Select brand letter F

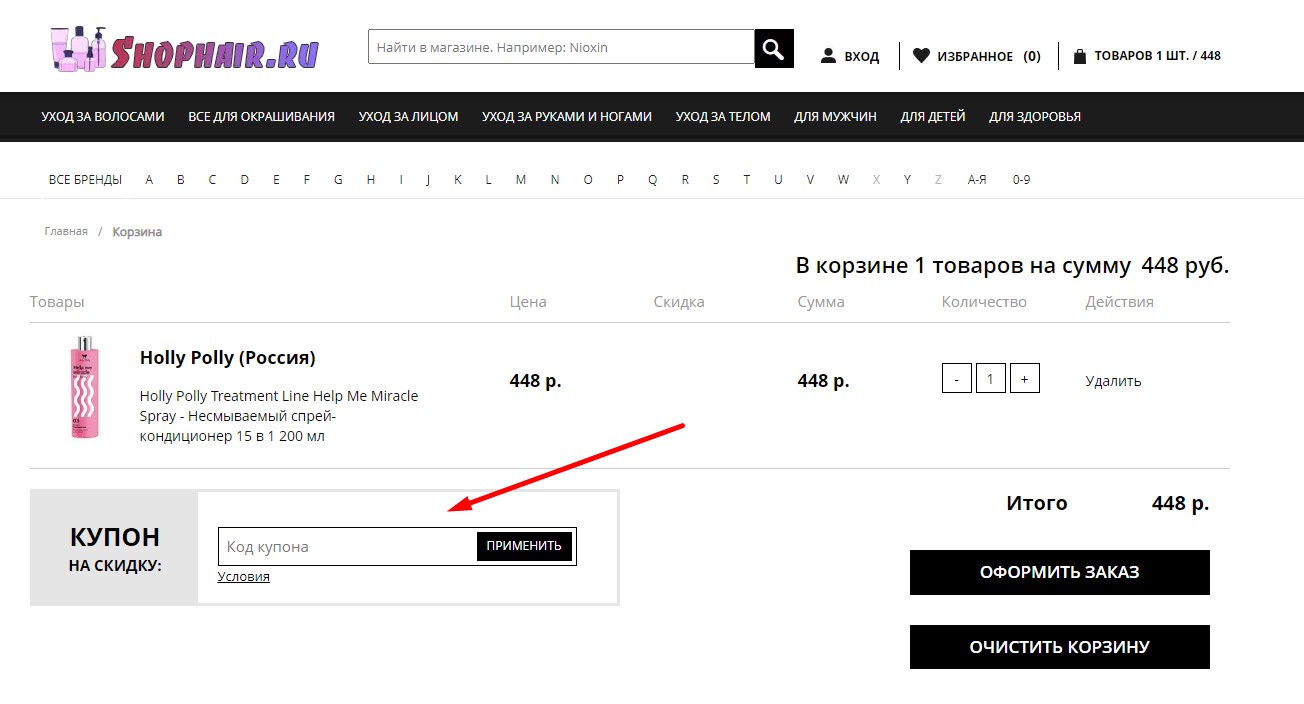tap(307, 180)
